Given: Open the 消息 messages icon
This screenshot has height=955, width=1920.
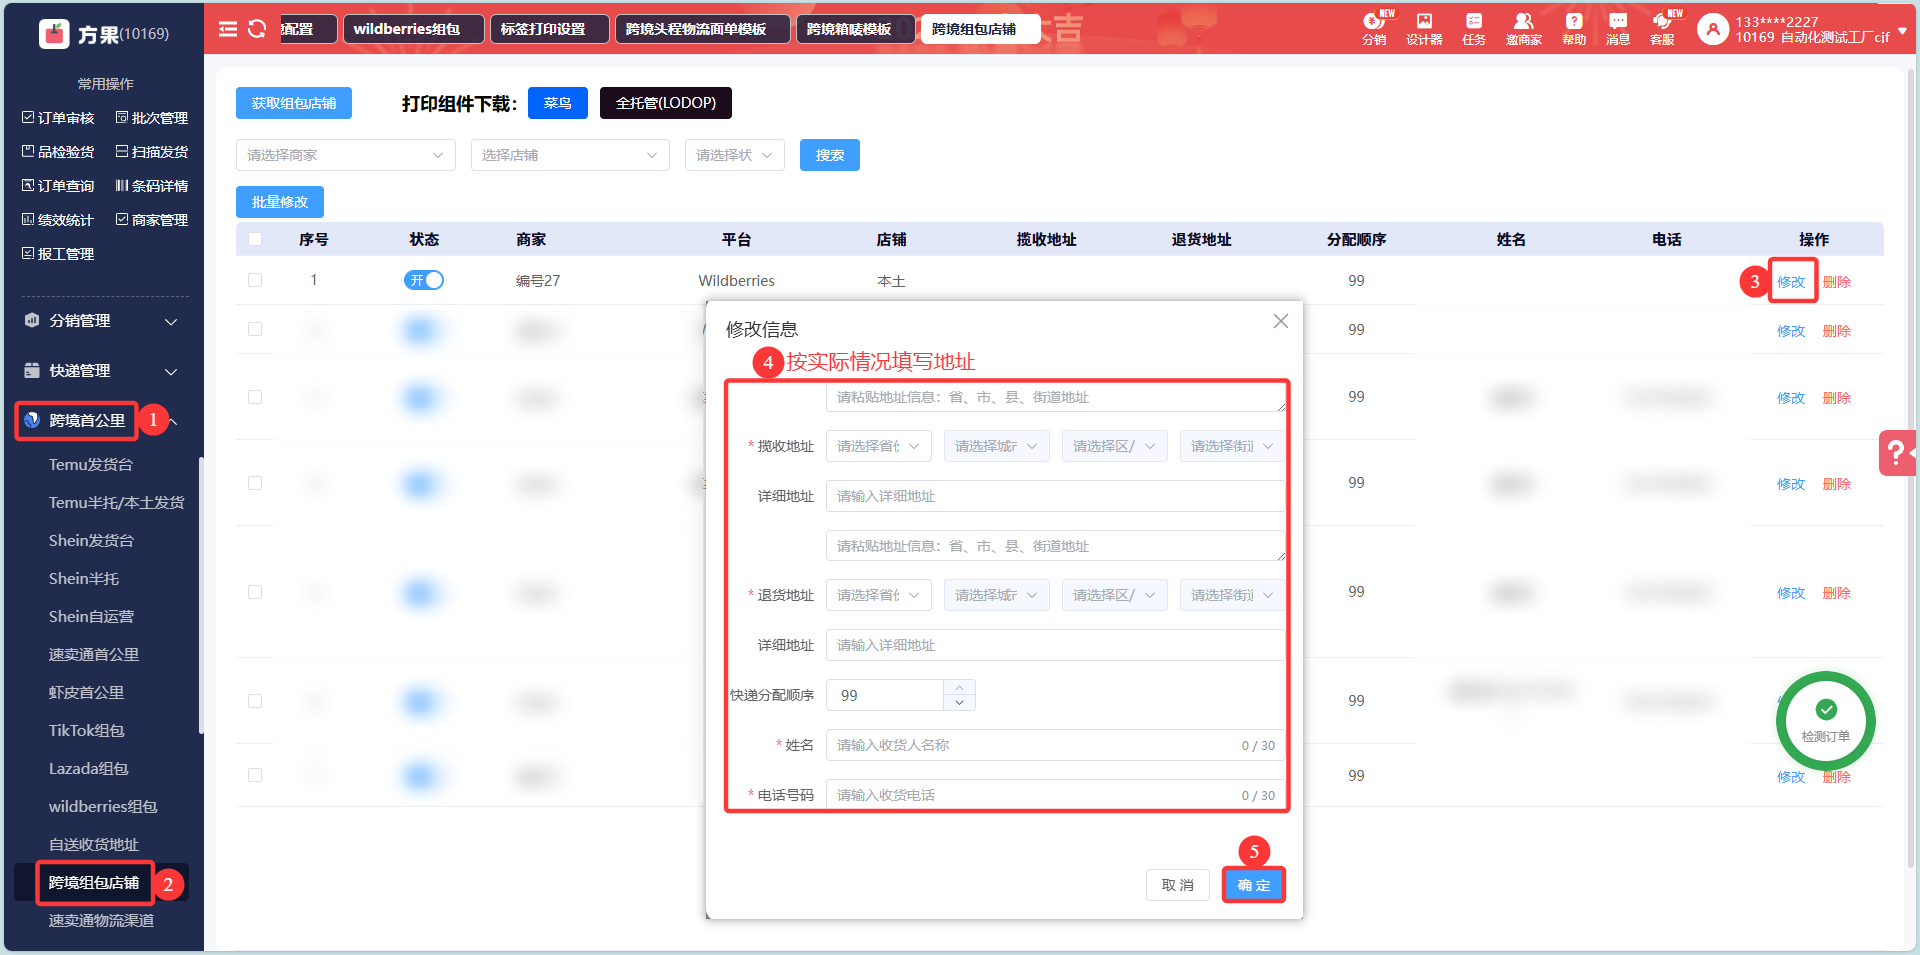Looking at the screenshot, I should click(1617, 28).
